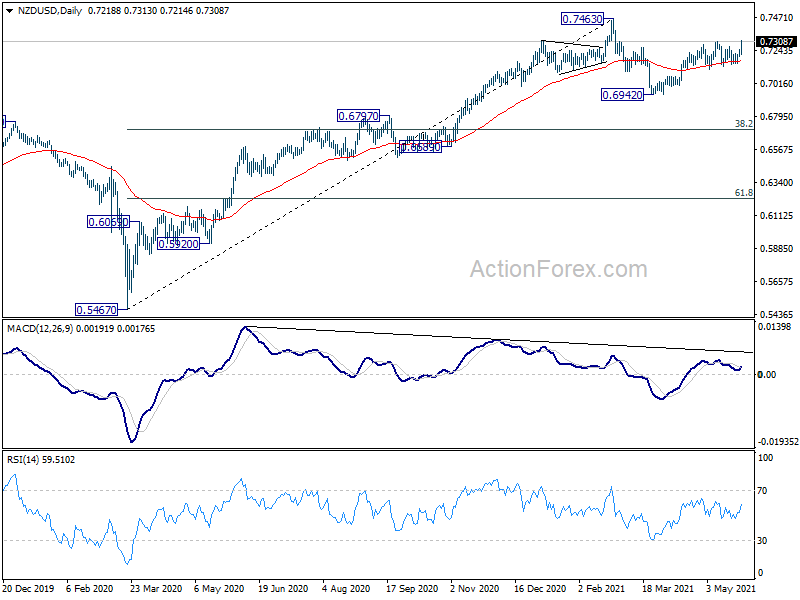Click the 4 Aug 2020 date marker
Viewport: 800px width, 600px height.
pyautogui.click(x=346, y=588)
